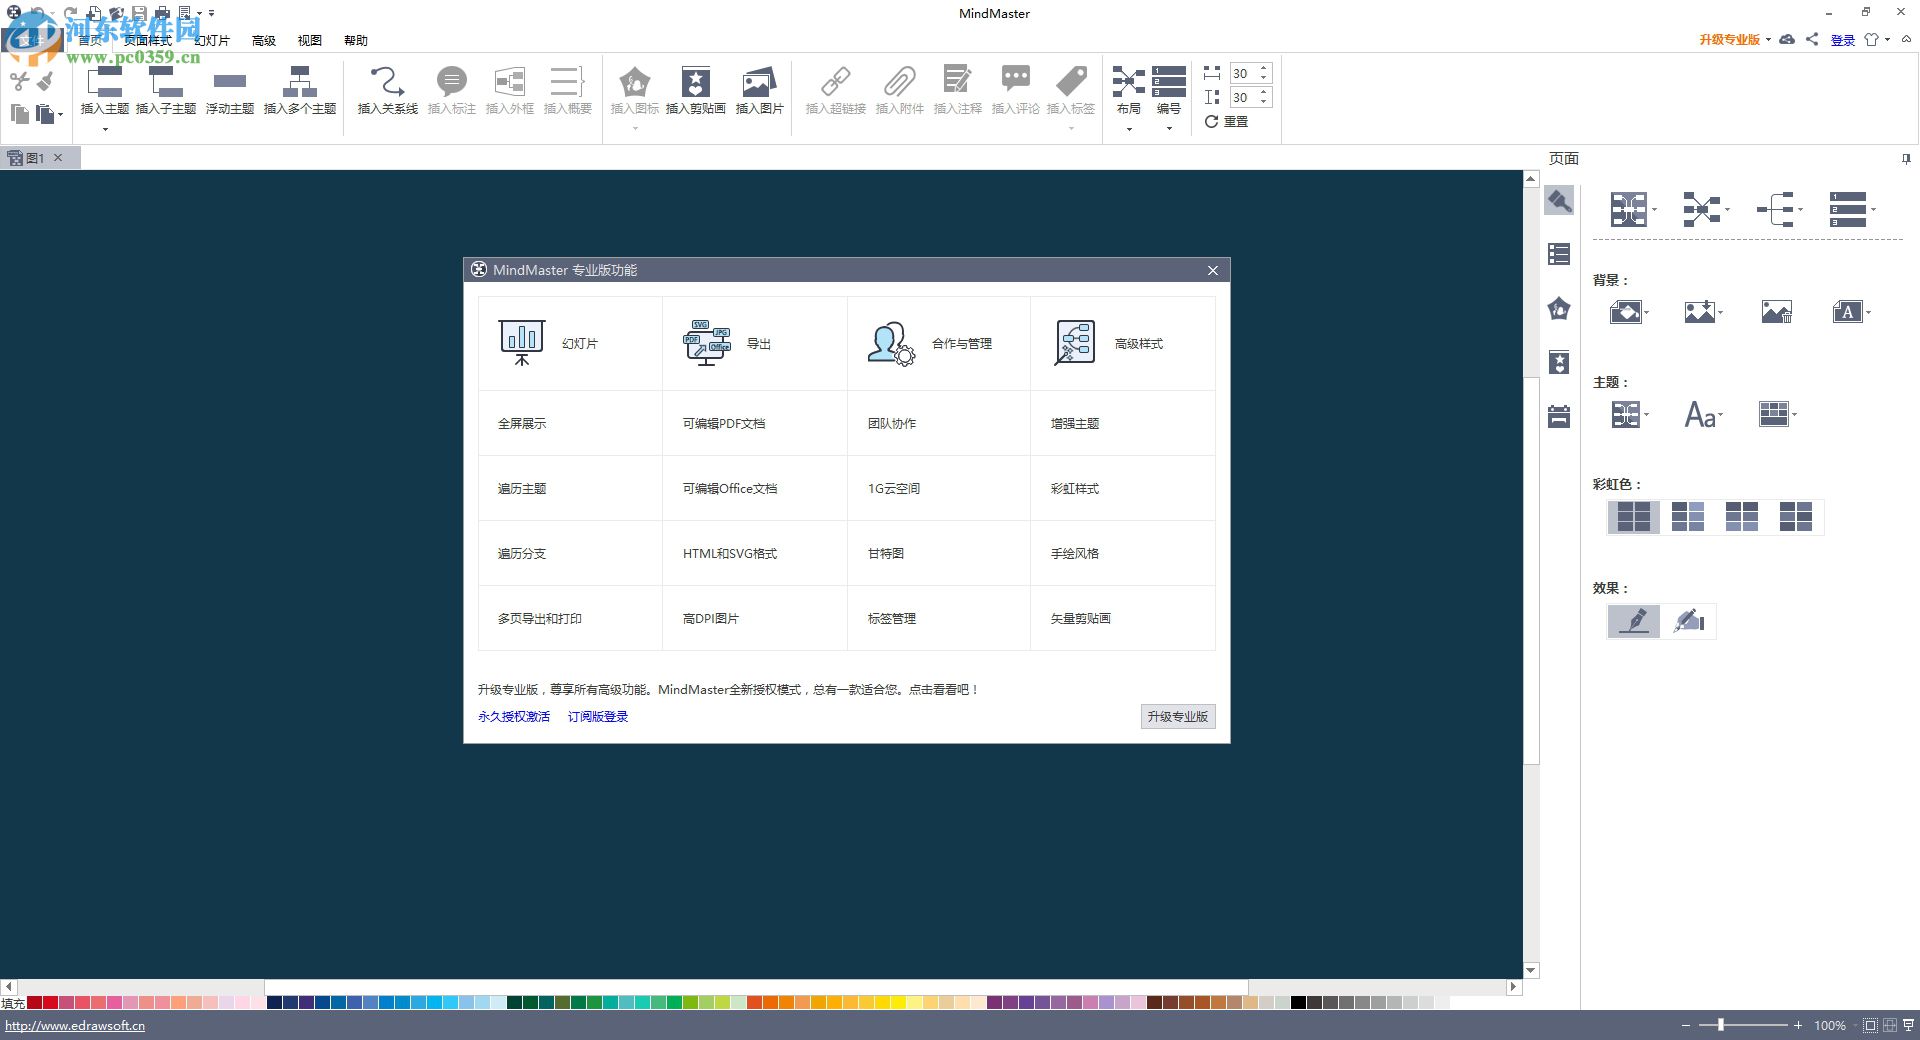The height and width of the screenshot is (1040, 1920).
Task: Click the cloud icon in title bar
Action: pyautogui.click(x=1787, y=40)
